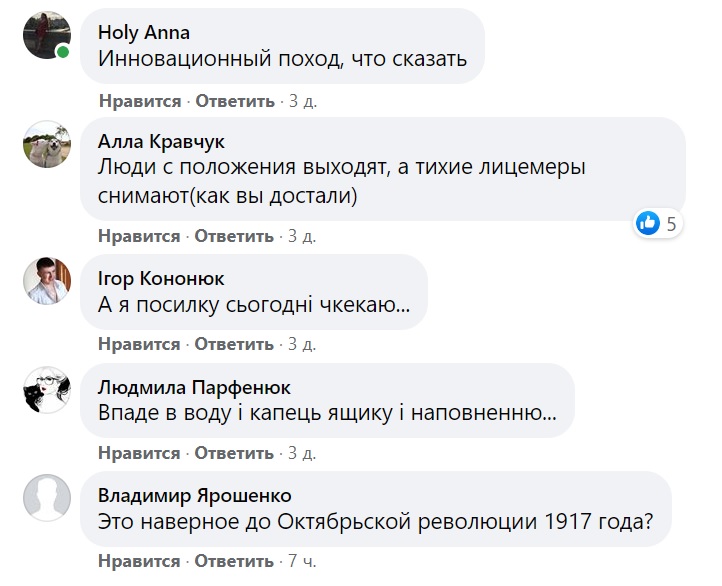Go to Владимир Ярошенко's profile name
722x586 pixels.
point(195,495)
